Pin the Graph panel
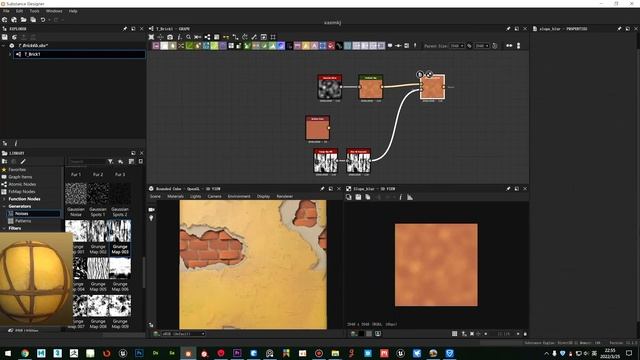The image size is (640, 360). tap(508, 29)
